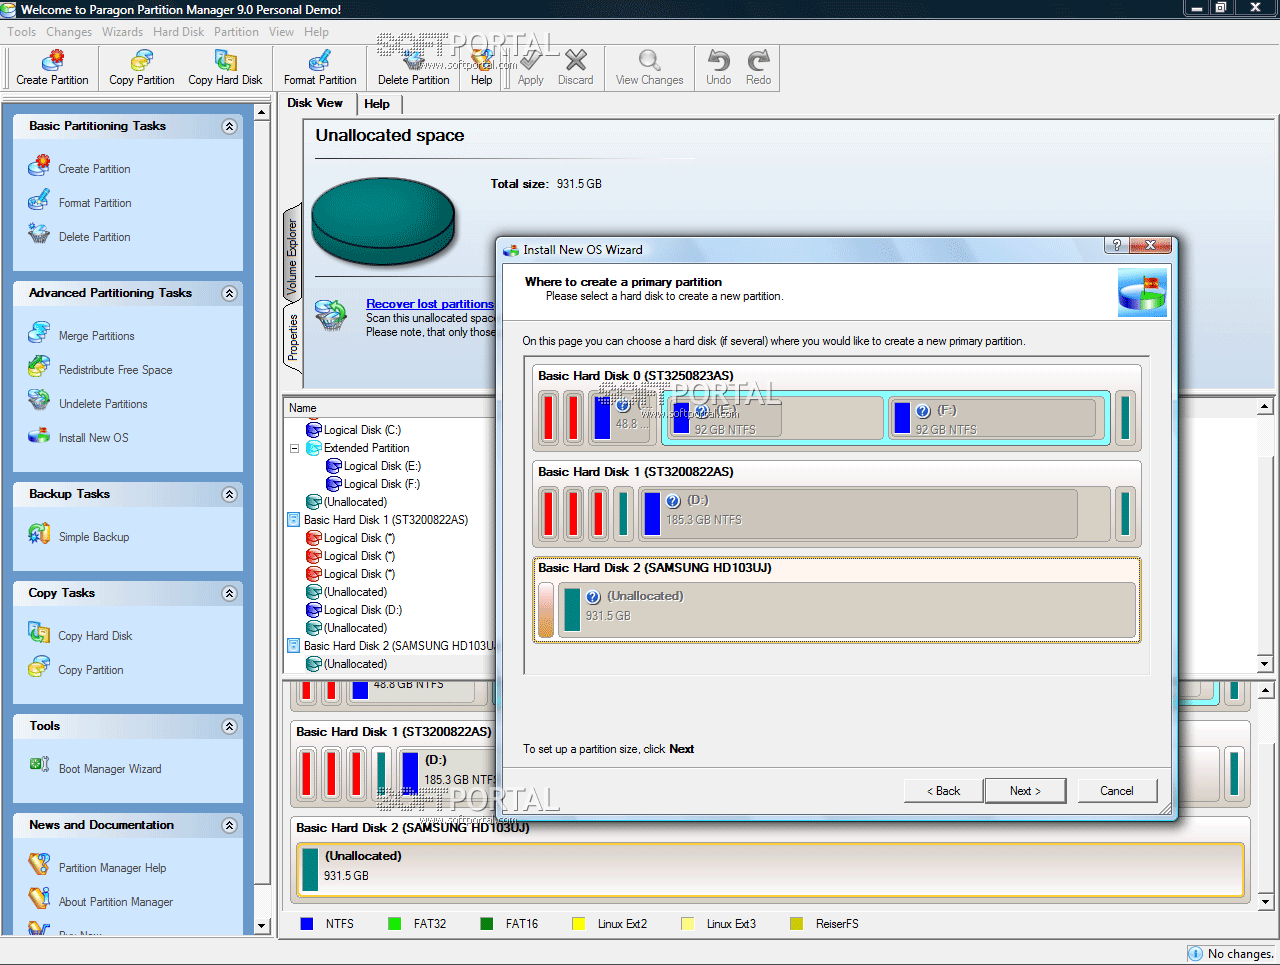Click Delete Partition toolbar icon

414,60
